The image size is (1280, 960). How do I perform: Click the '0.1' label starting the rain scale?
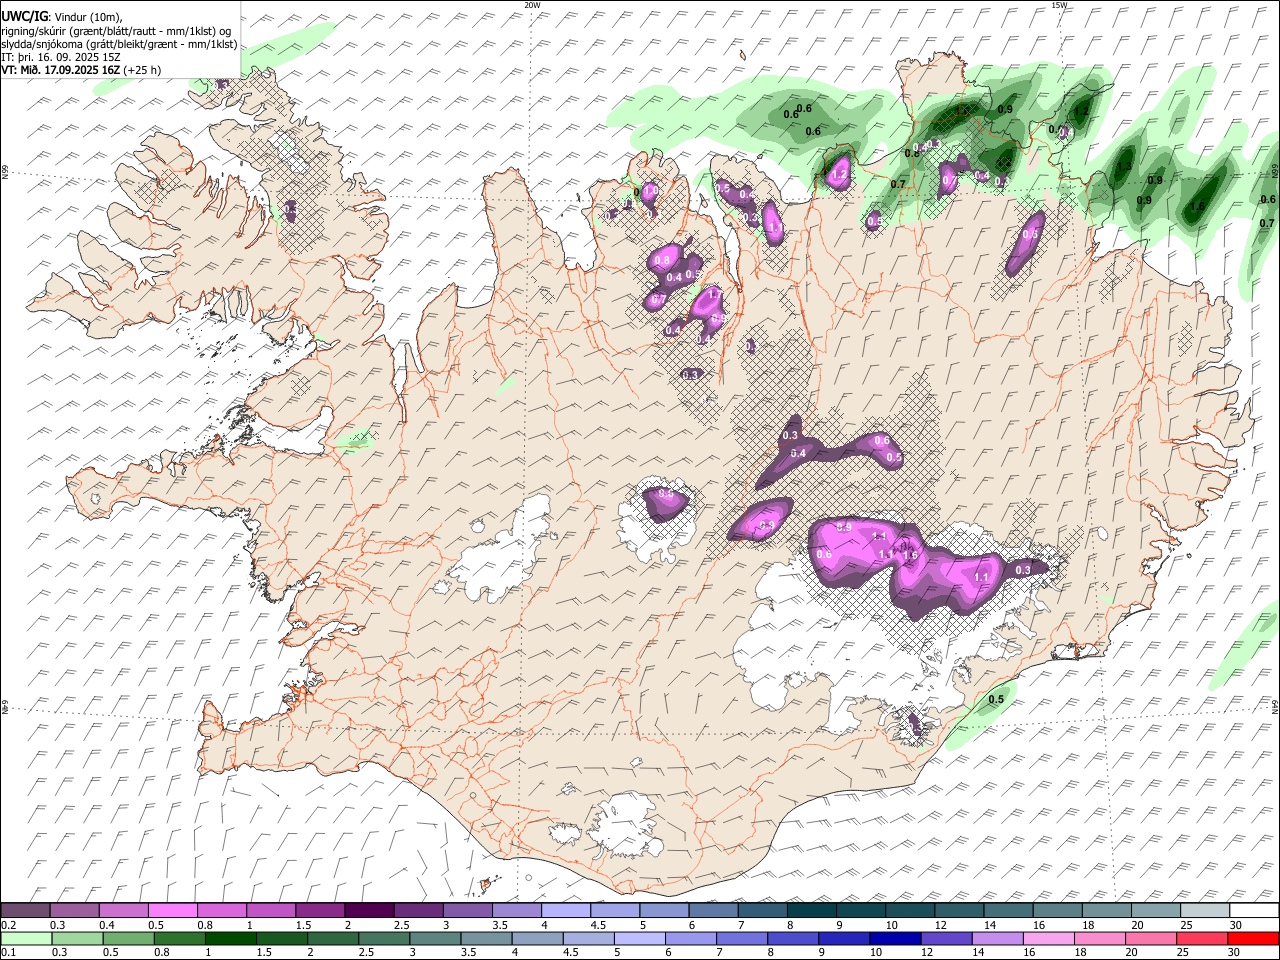[x=9, y=953]
